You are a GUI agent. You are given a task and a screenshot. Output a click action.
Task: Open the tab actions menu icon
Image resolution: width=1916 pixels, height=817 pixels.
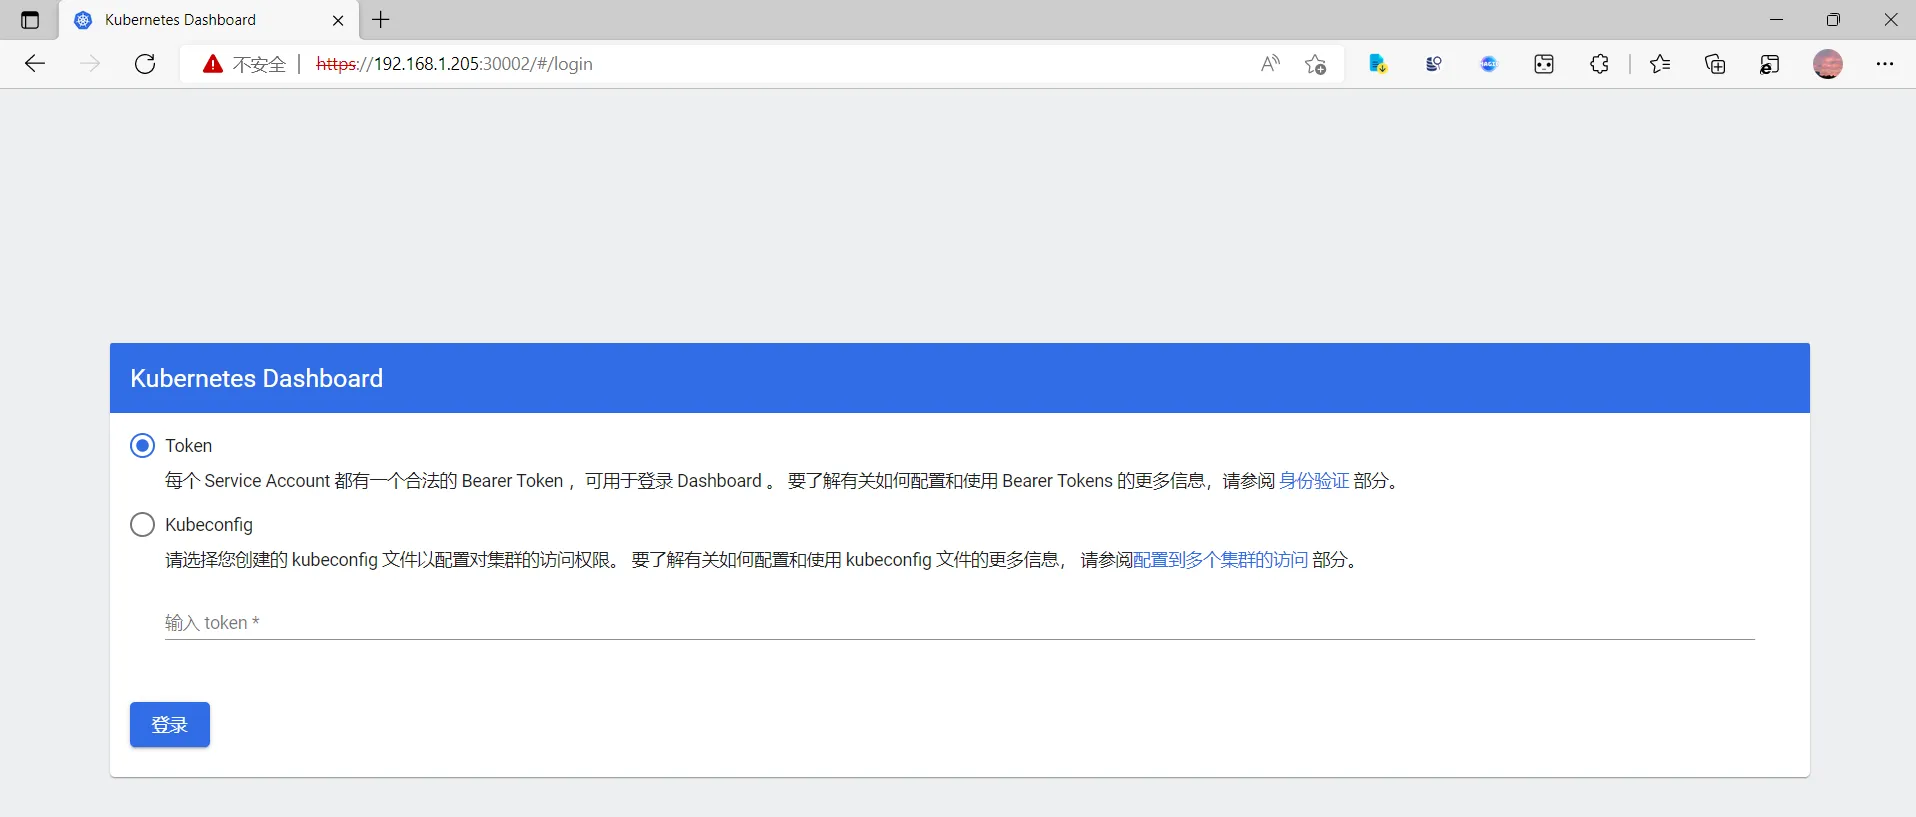tap(30, 20)
